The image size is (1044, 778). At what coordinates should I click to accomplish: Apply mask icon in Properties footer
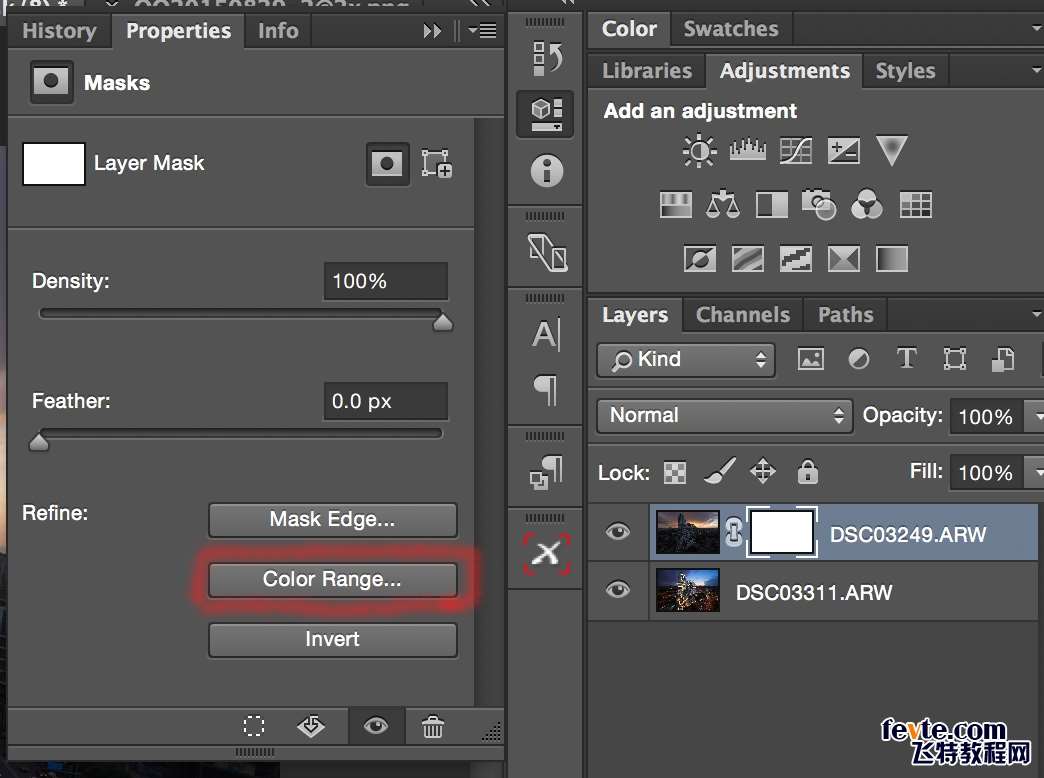pos(312,727)
